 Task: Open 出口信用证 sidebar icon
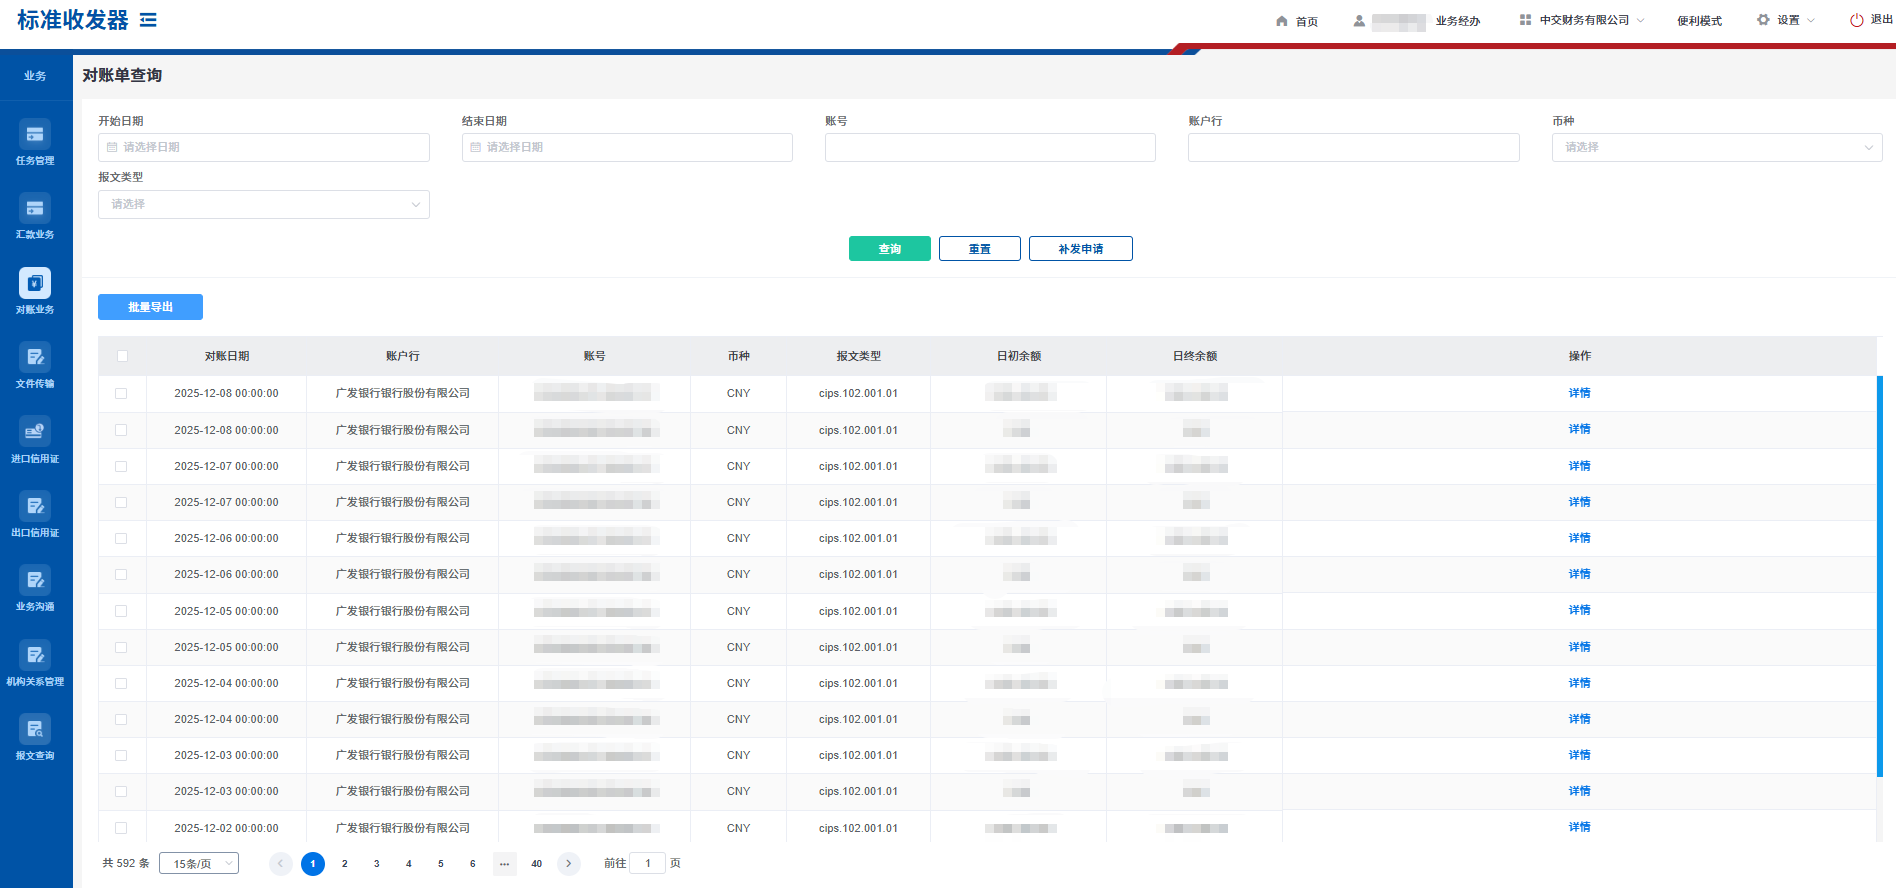tap(35, 513)
